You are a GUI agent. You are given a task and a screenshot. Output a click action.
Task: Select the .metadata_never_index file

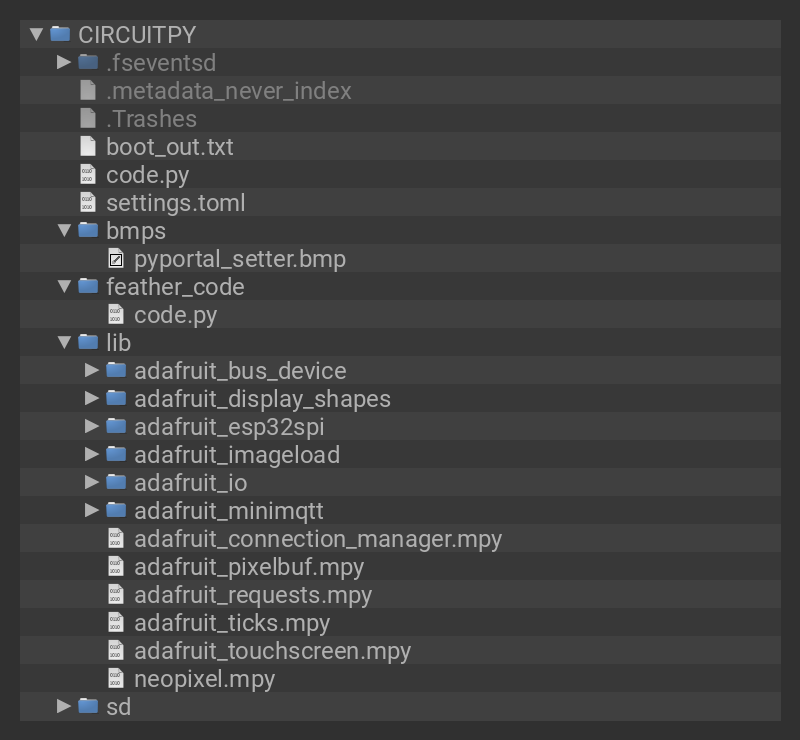coord(228,91)
